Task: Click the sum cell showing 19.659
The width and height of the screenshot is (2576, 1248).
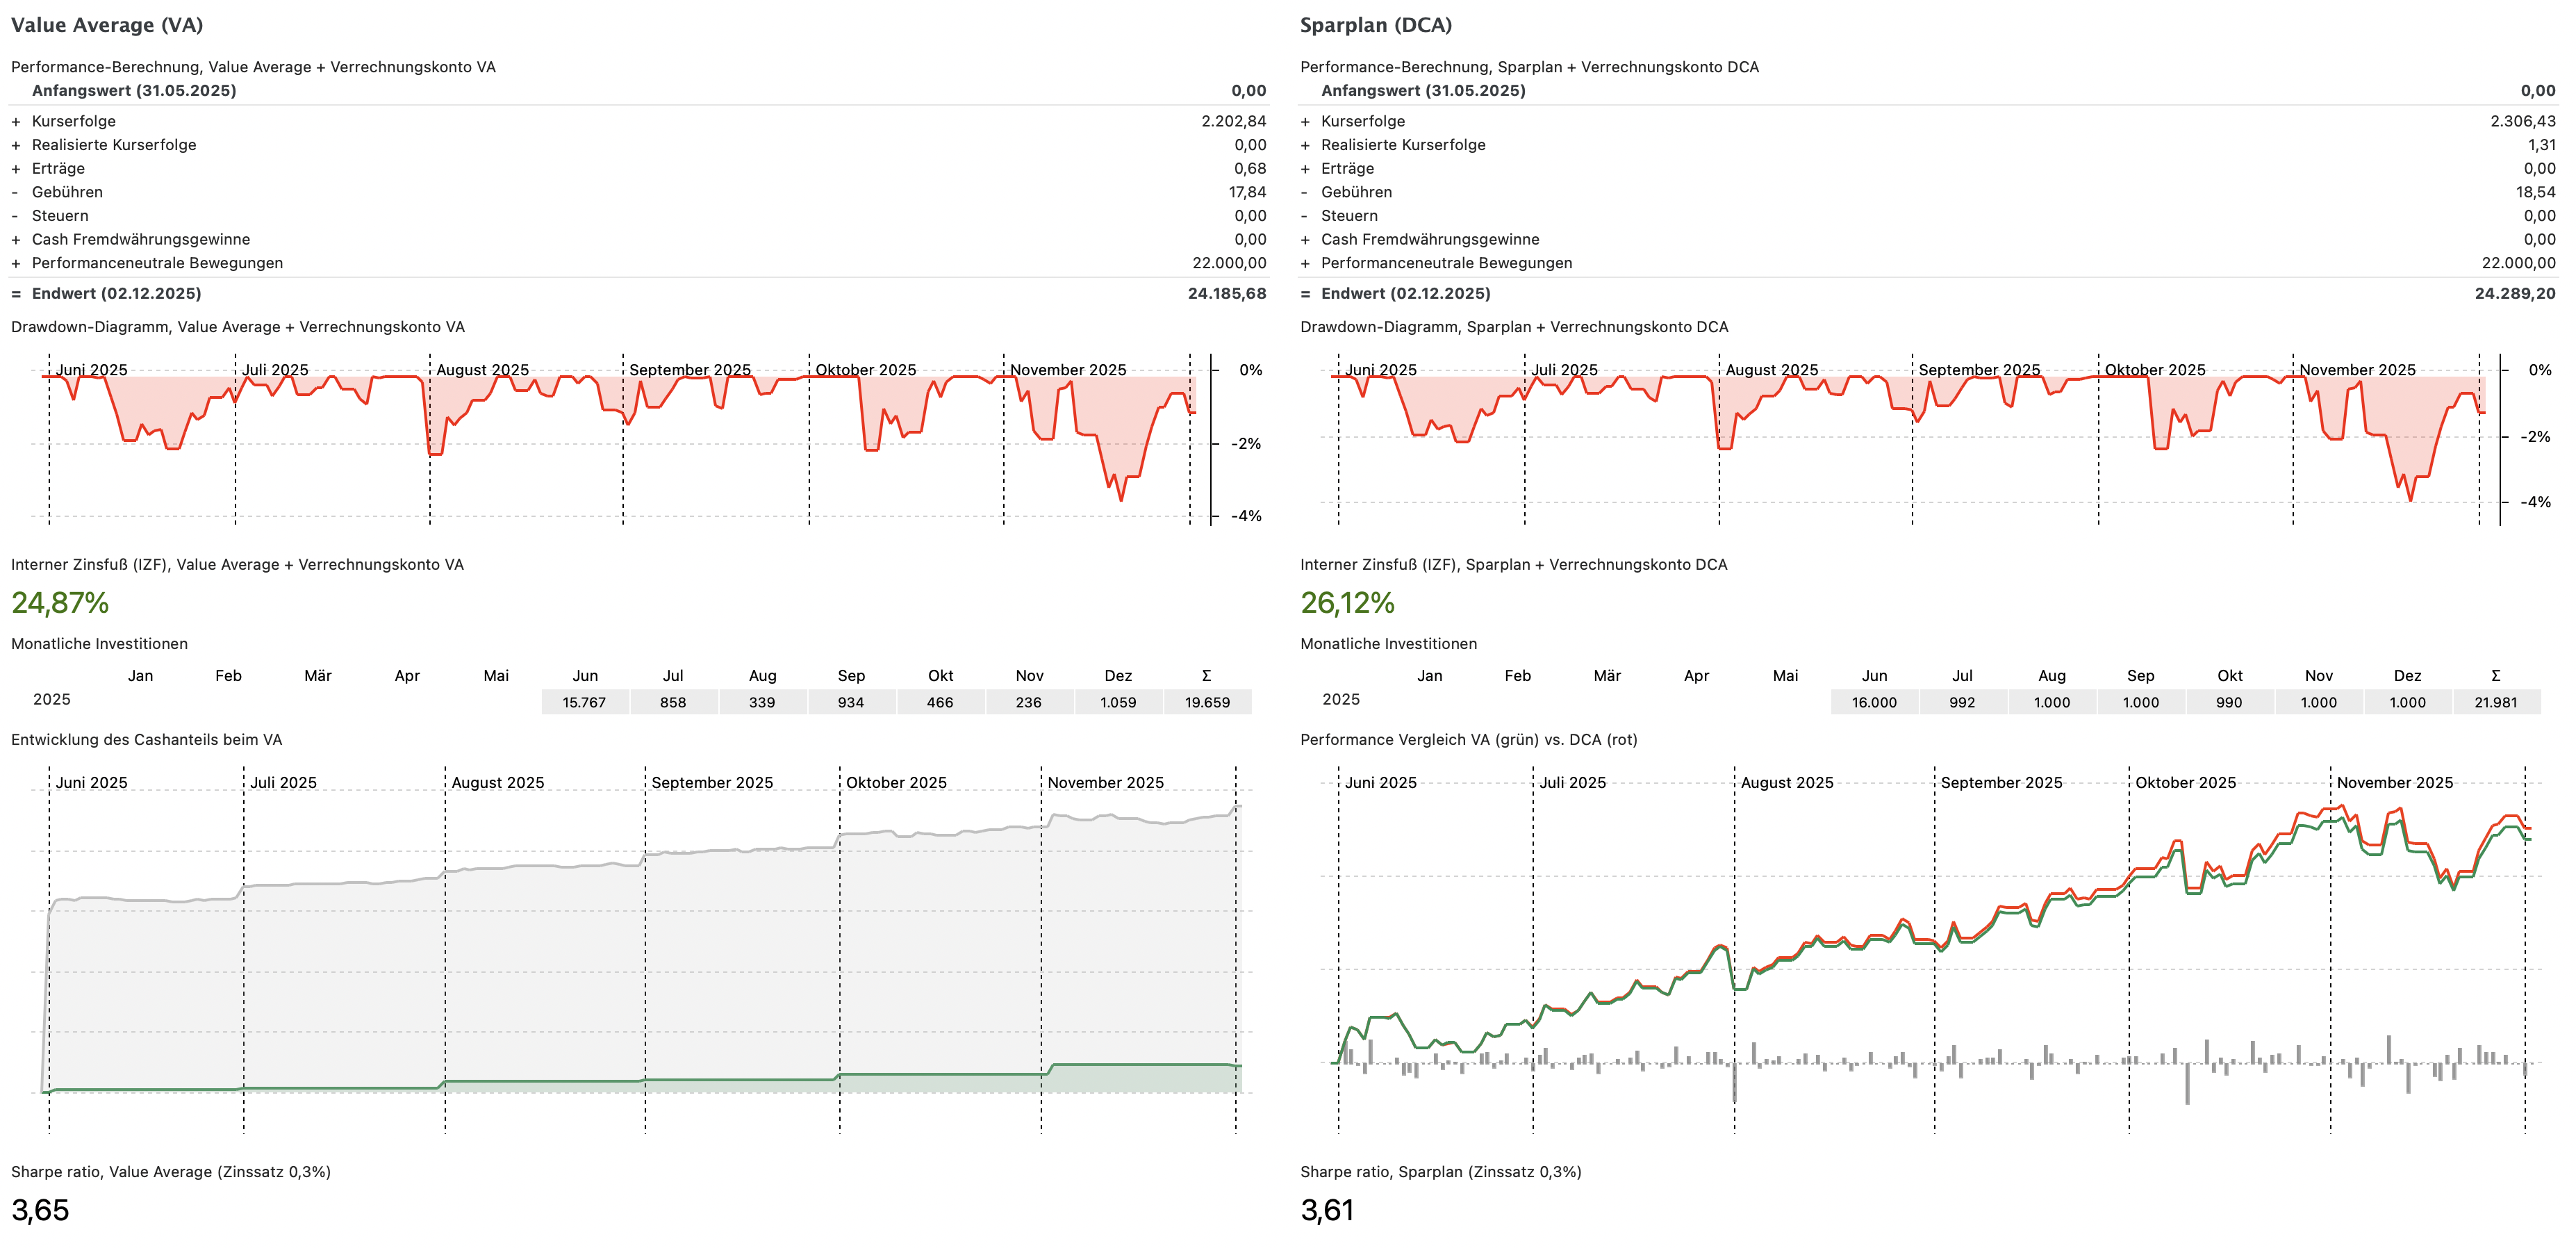Action: [x=1207, y=703]
